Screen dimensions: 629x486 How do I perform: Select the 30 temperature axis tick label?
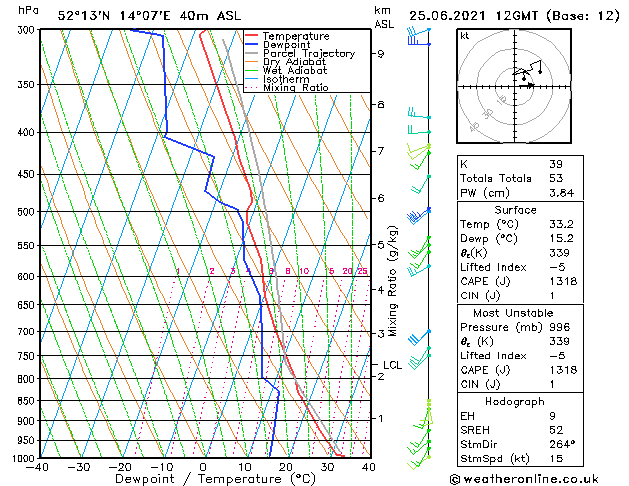tap(327, 467)
